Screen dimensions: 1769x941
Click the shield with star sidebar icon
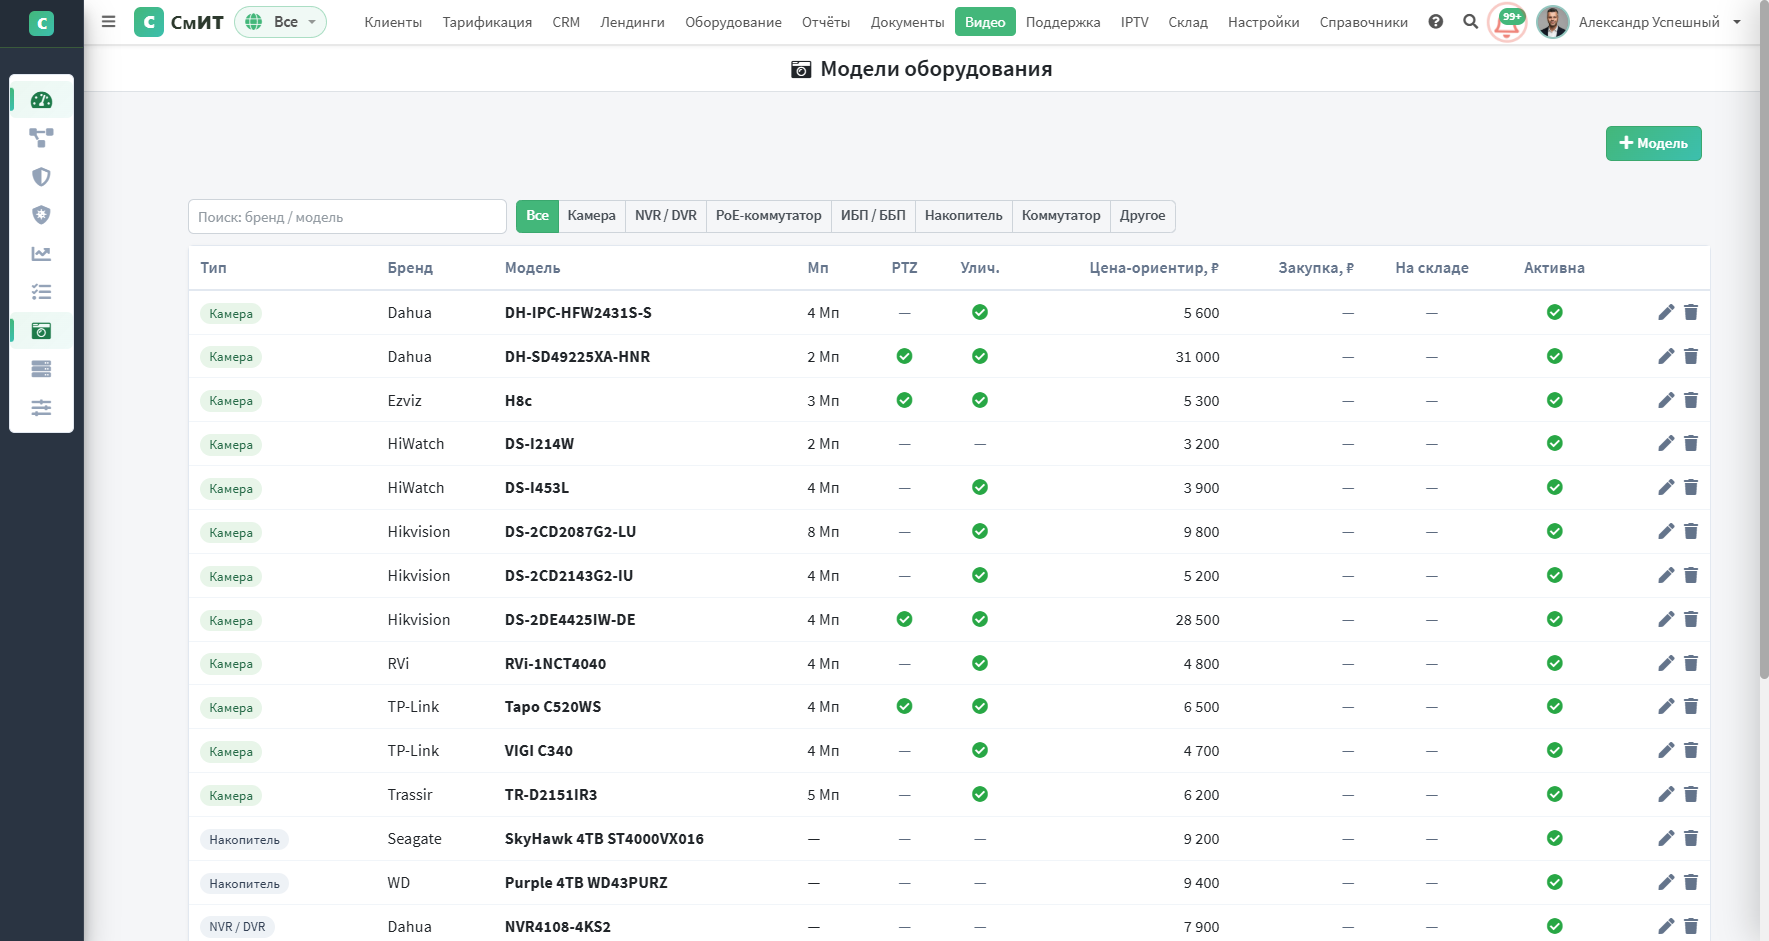(41, 215)
